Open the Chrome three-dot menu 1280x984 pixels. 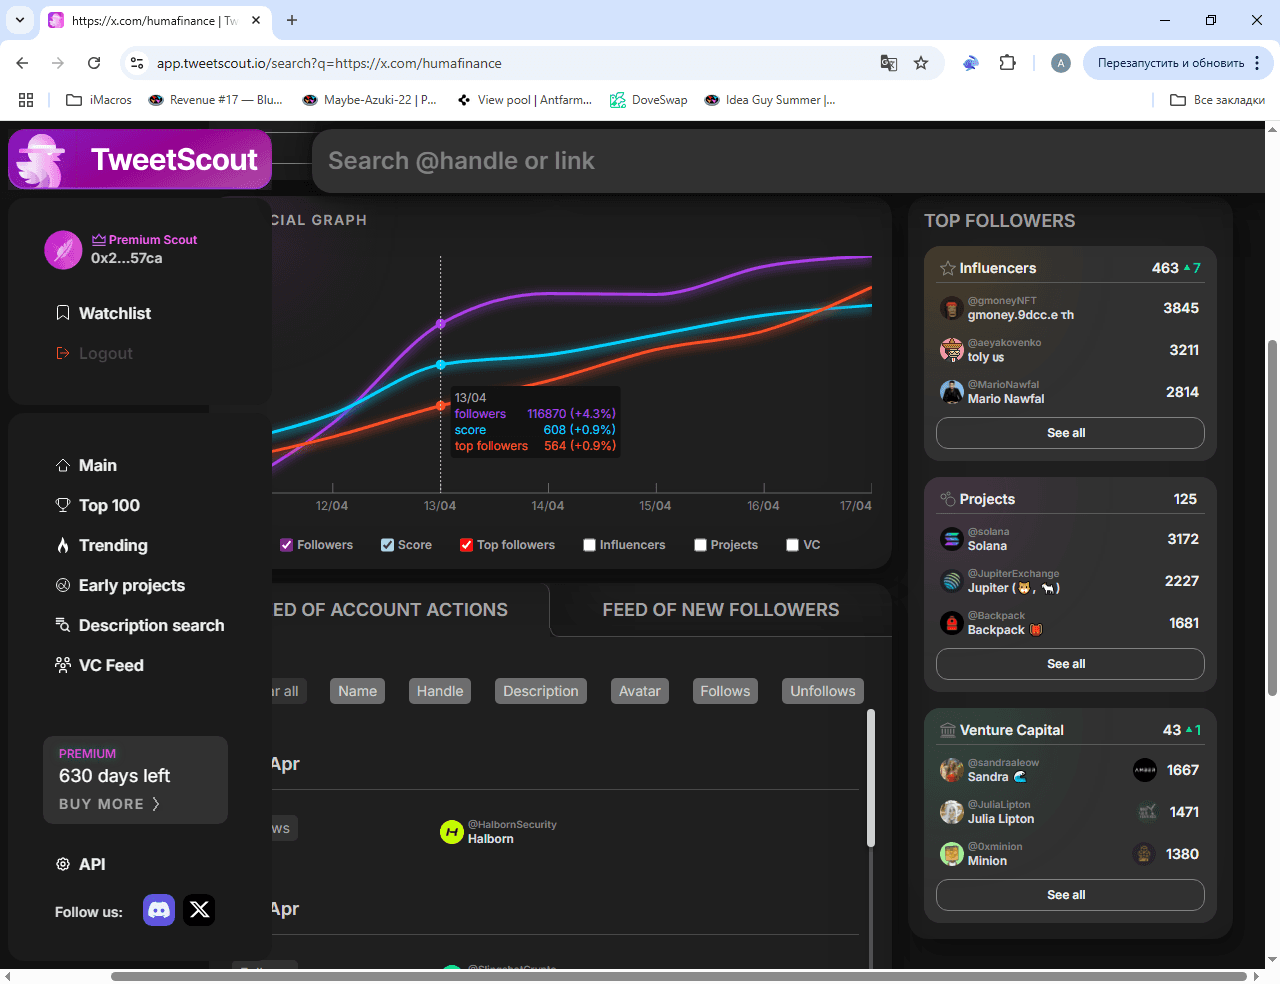point(1257,63)
